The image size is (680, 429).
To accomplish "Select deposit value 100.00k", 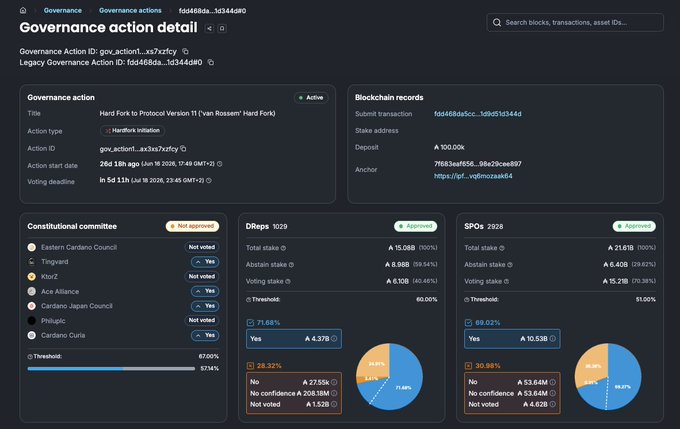I will [x=449, y=147].
